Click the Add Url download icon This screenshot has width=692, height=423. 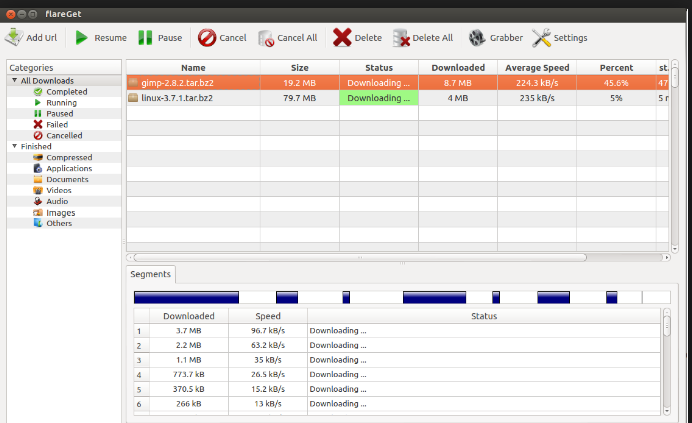coord(14,38)
